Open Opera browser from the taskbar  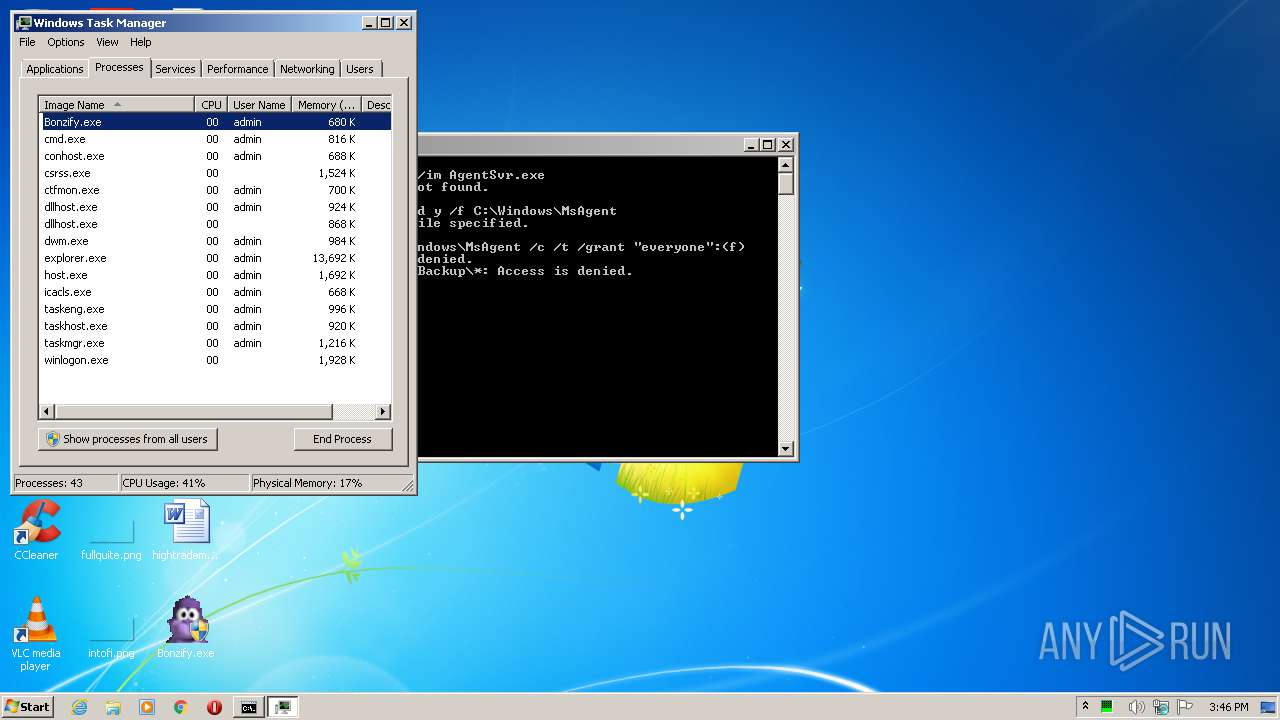point(214,707)
